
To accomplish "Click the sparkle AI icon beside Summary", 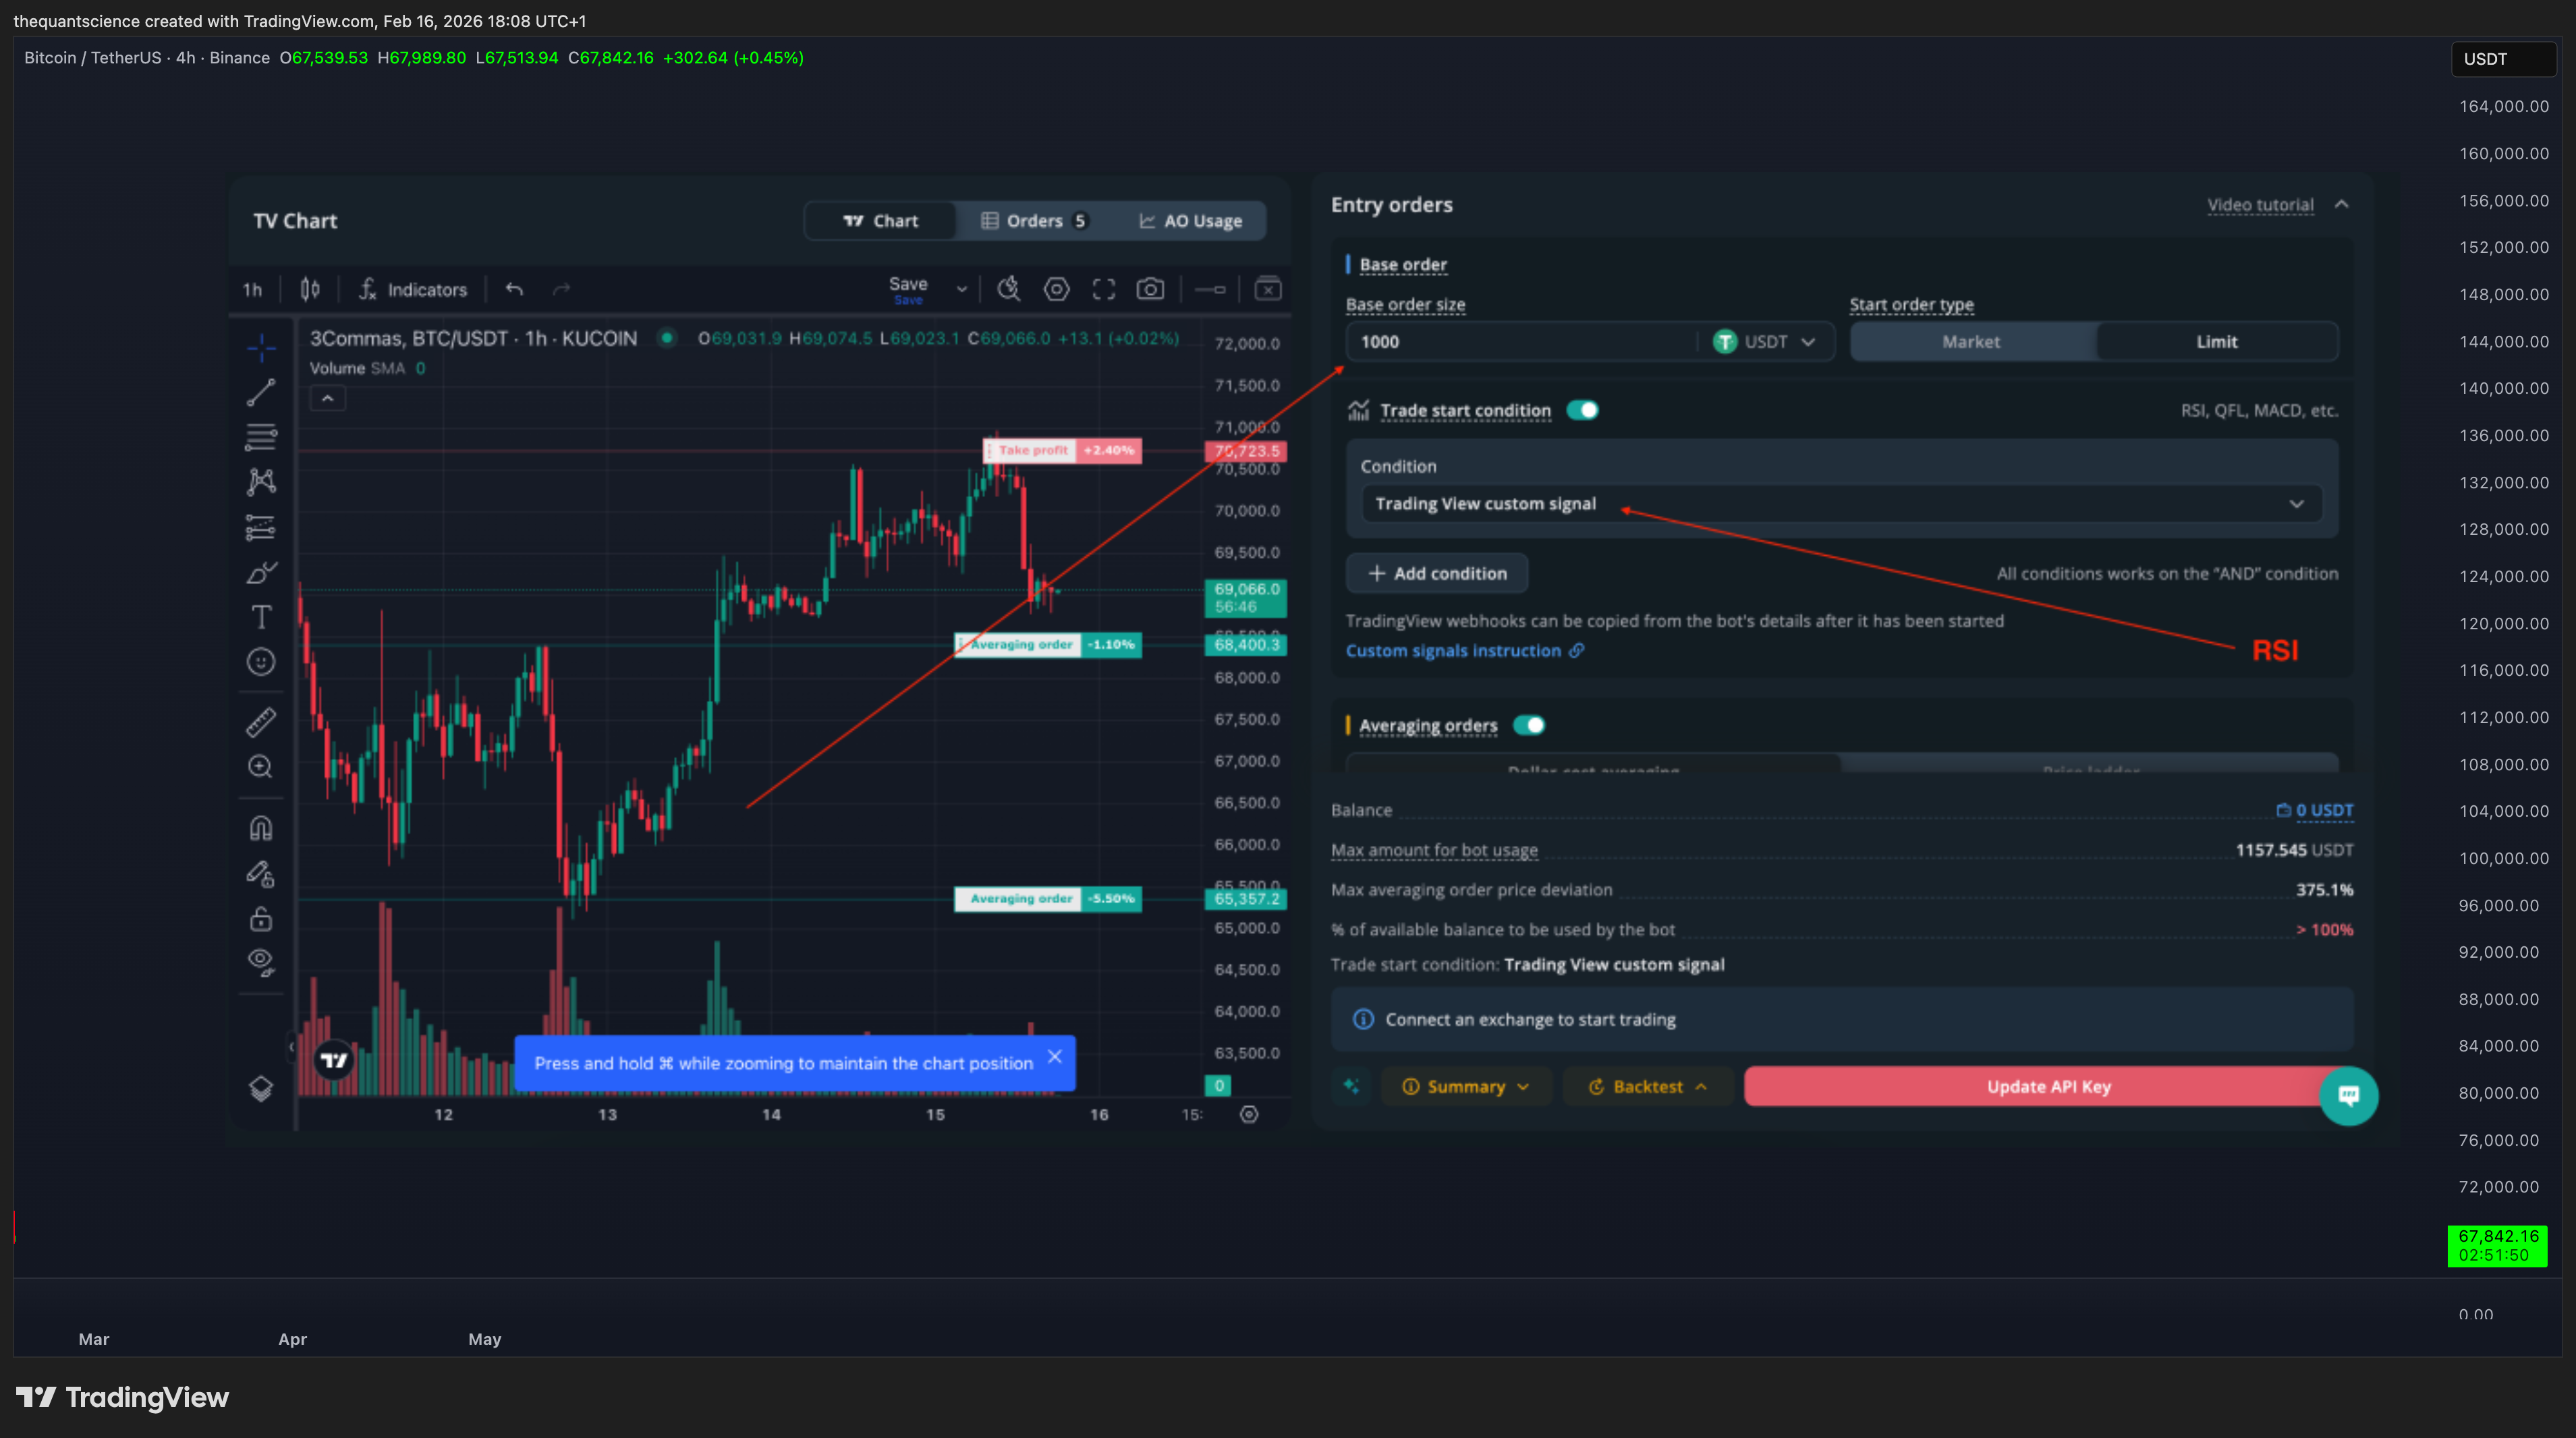I will click(x=1352, y=1086).
